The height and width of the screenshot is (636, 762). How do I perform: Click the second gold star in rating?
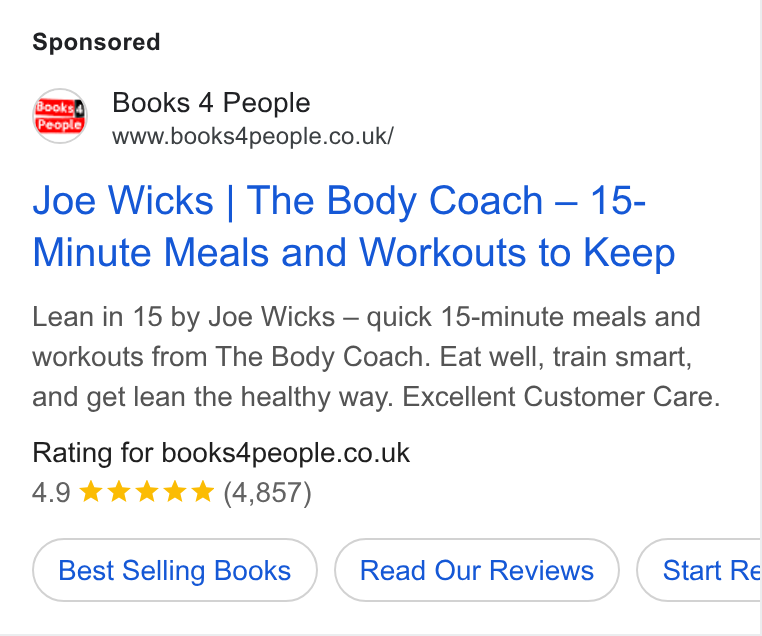pos(118,491)
